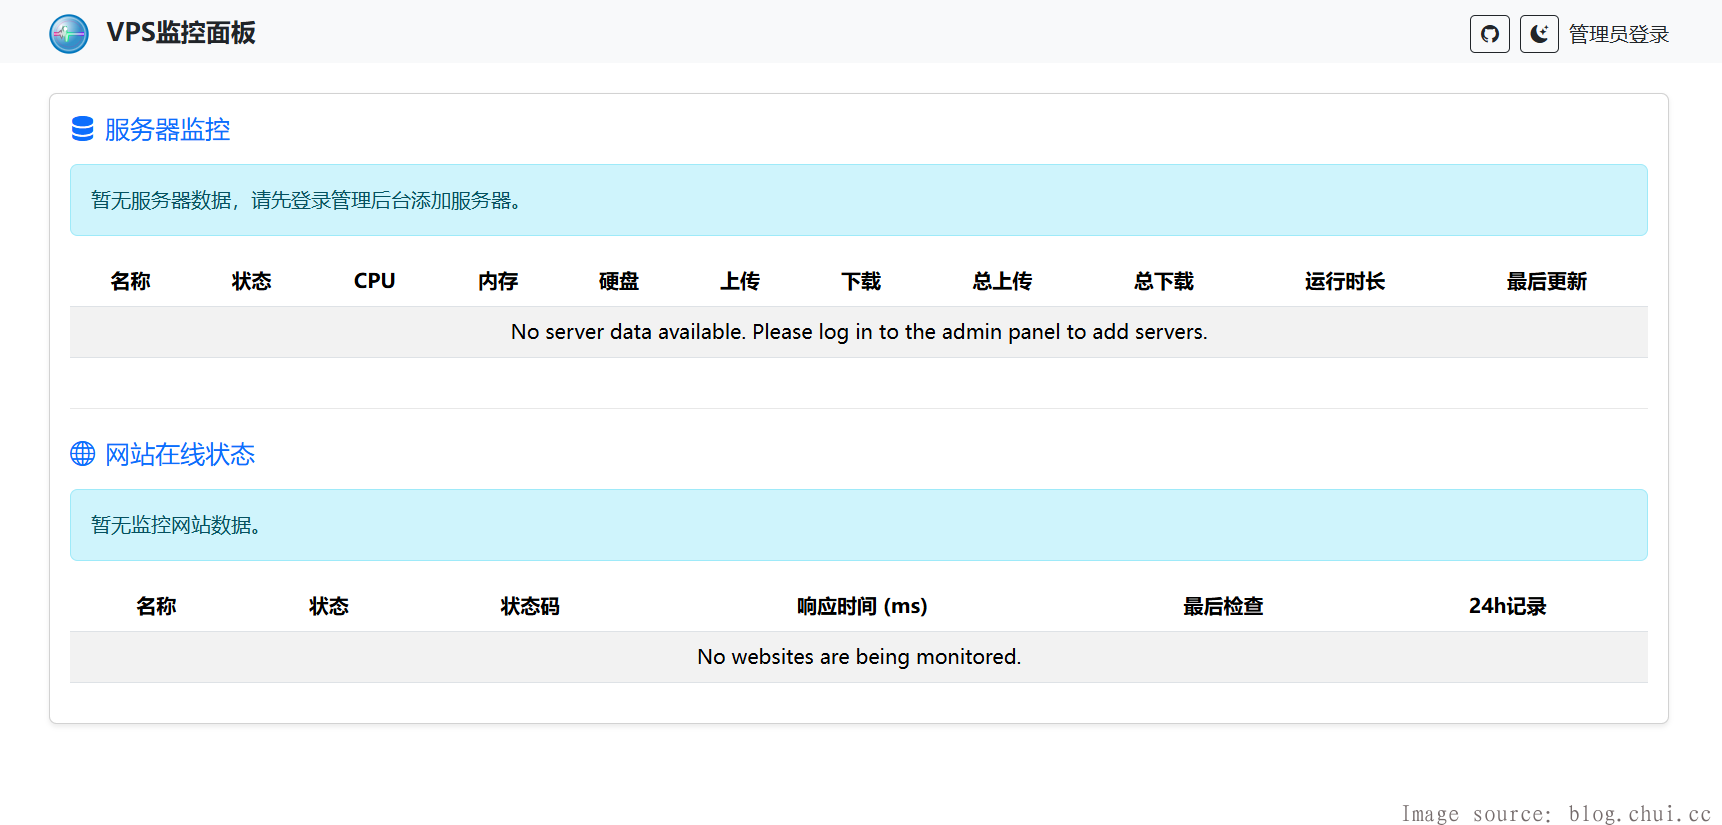Click the 状态码 column header
Image resolution: width=1722 pixels, height=825 pixels.
[530, 606]
